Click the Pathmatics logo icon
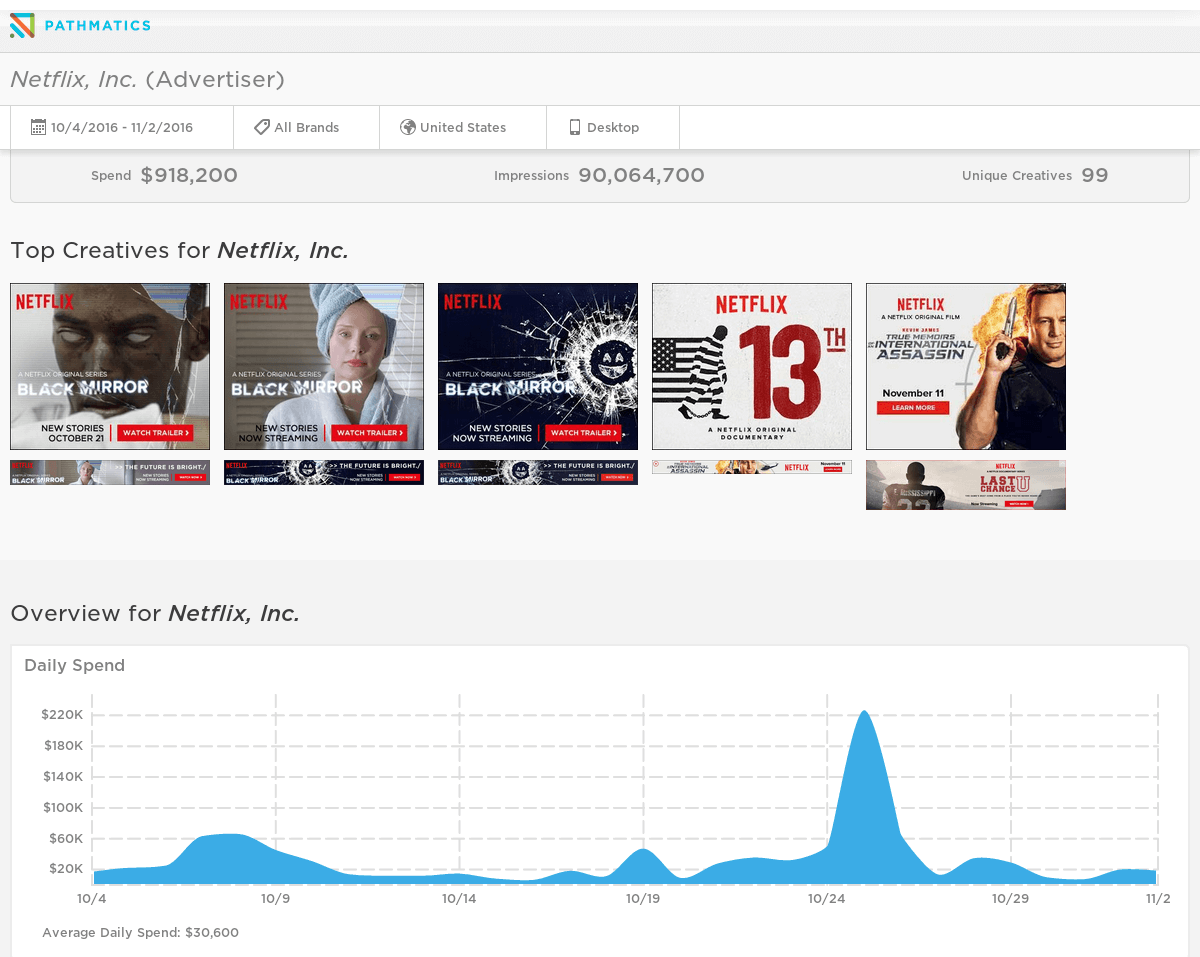 click(x=22, y=25)
